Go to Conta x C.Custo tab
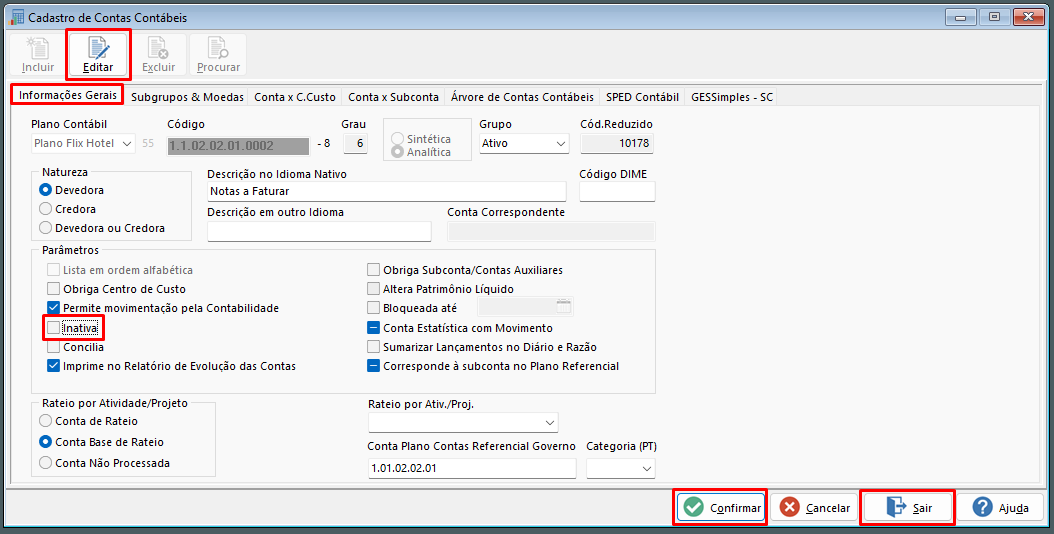Viewport: 1054px width, 534px height. pyautogui.click(x=294, y=97)
